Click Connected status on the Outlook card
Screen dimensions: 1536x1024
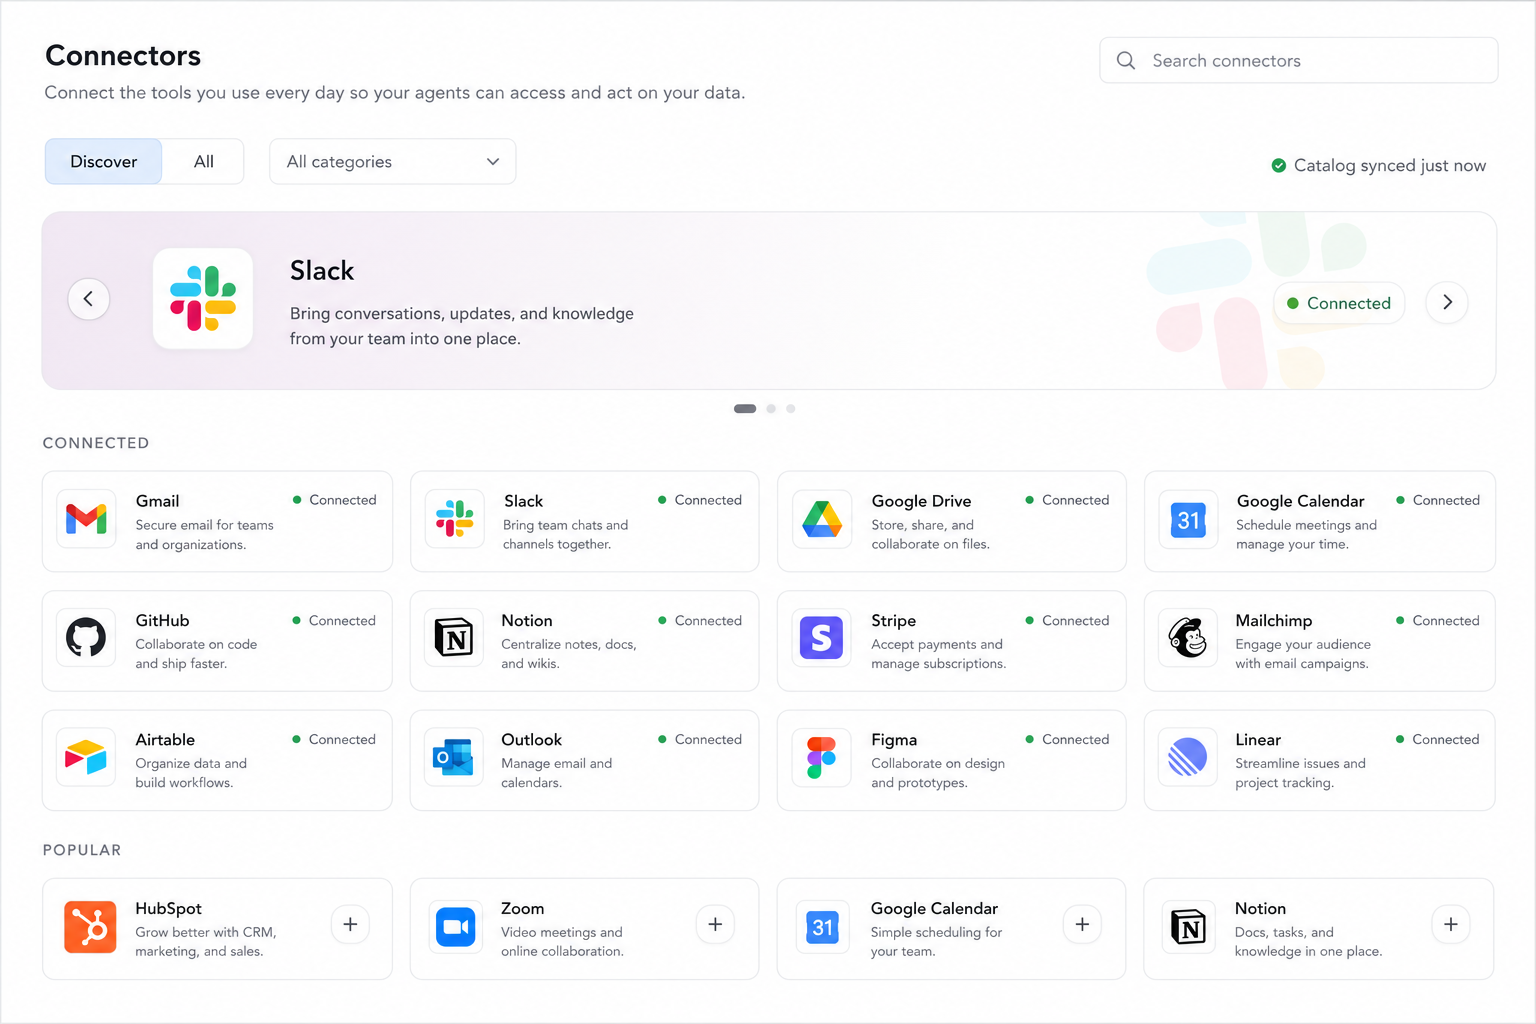(x=700, y=739)
